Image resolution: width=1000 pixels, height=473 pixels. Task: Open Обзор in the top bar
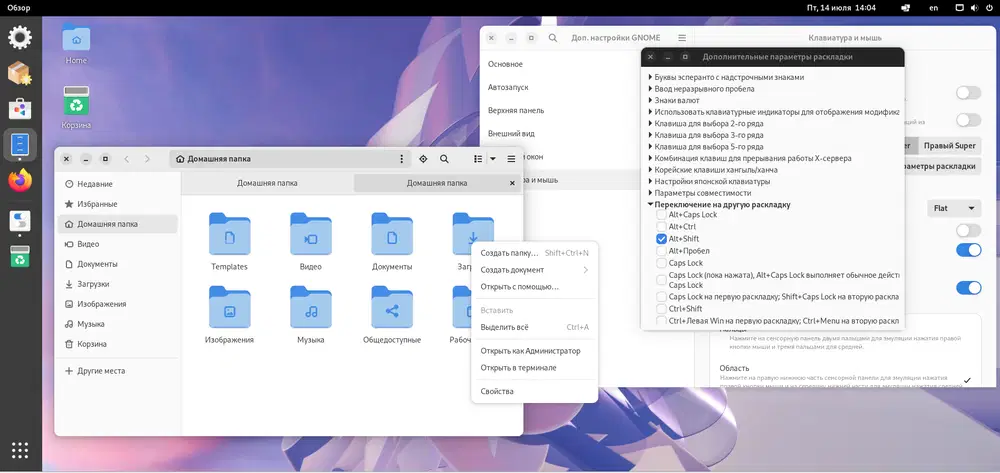point(18,8)
